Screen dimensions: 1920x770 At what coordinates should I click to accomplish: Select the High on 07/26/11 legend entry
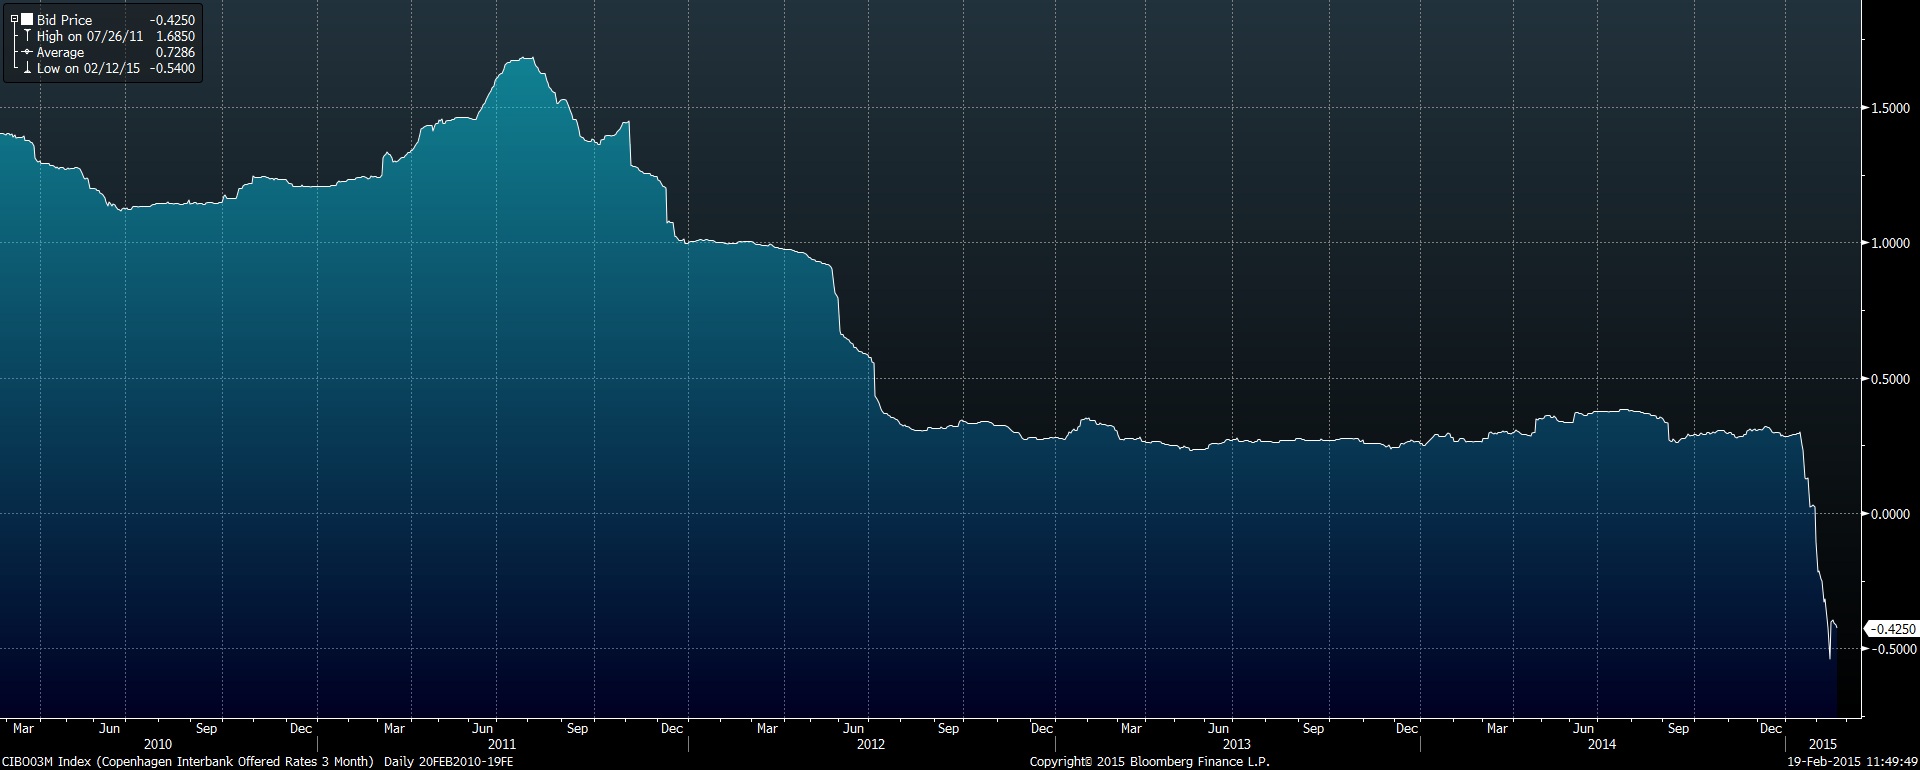pyautogui.click(x=90, y=36)
